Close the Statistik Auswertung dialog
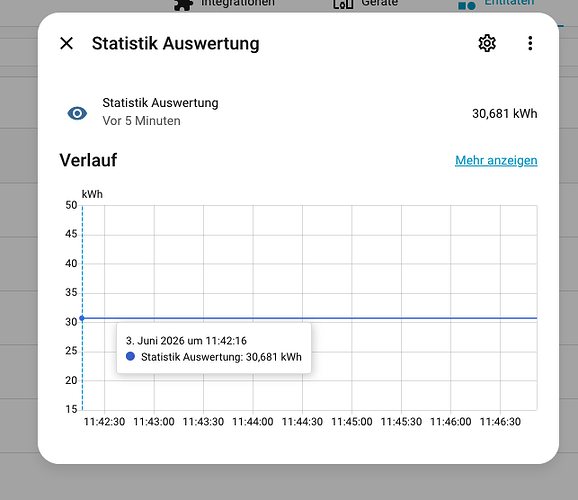Image resolution: width=578 pixels, height=500 pixels. [66, 43]
